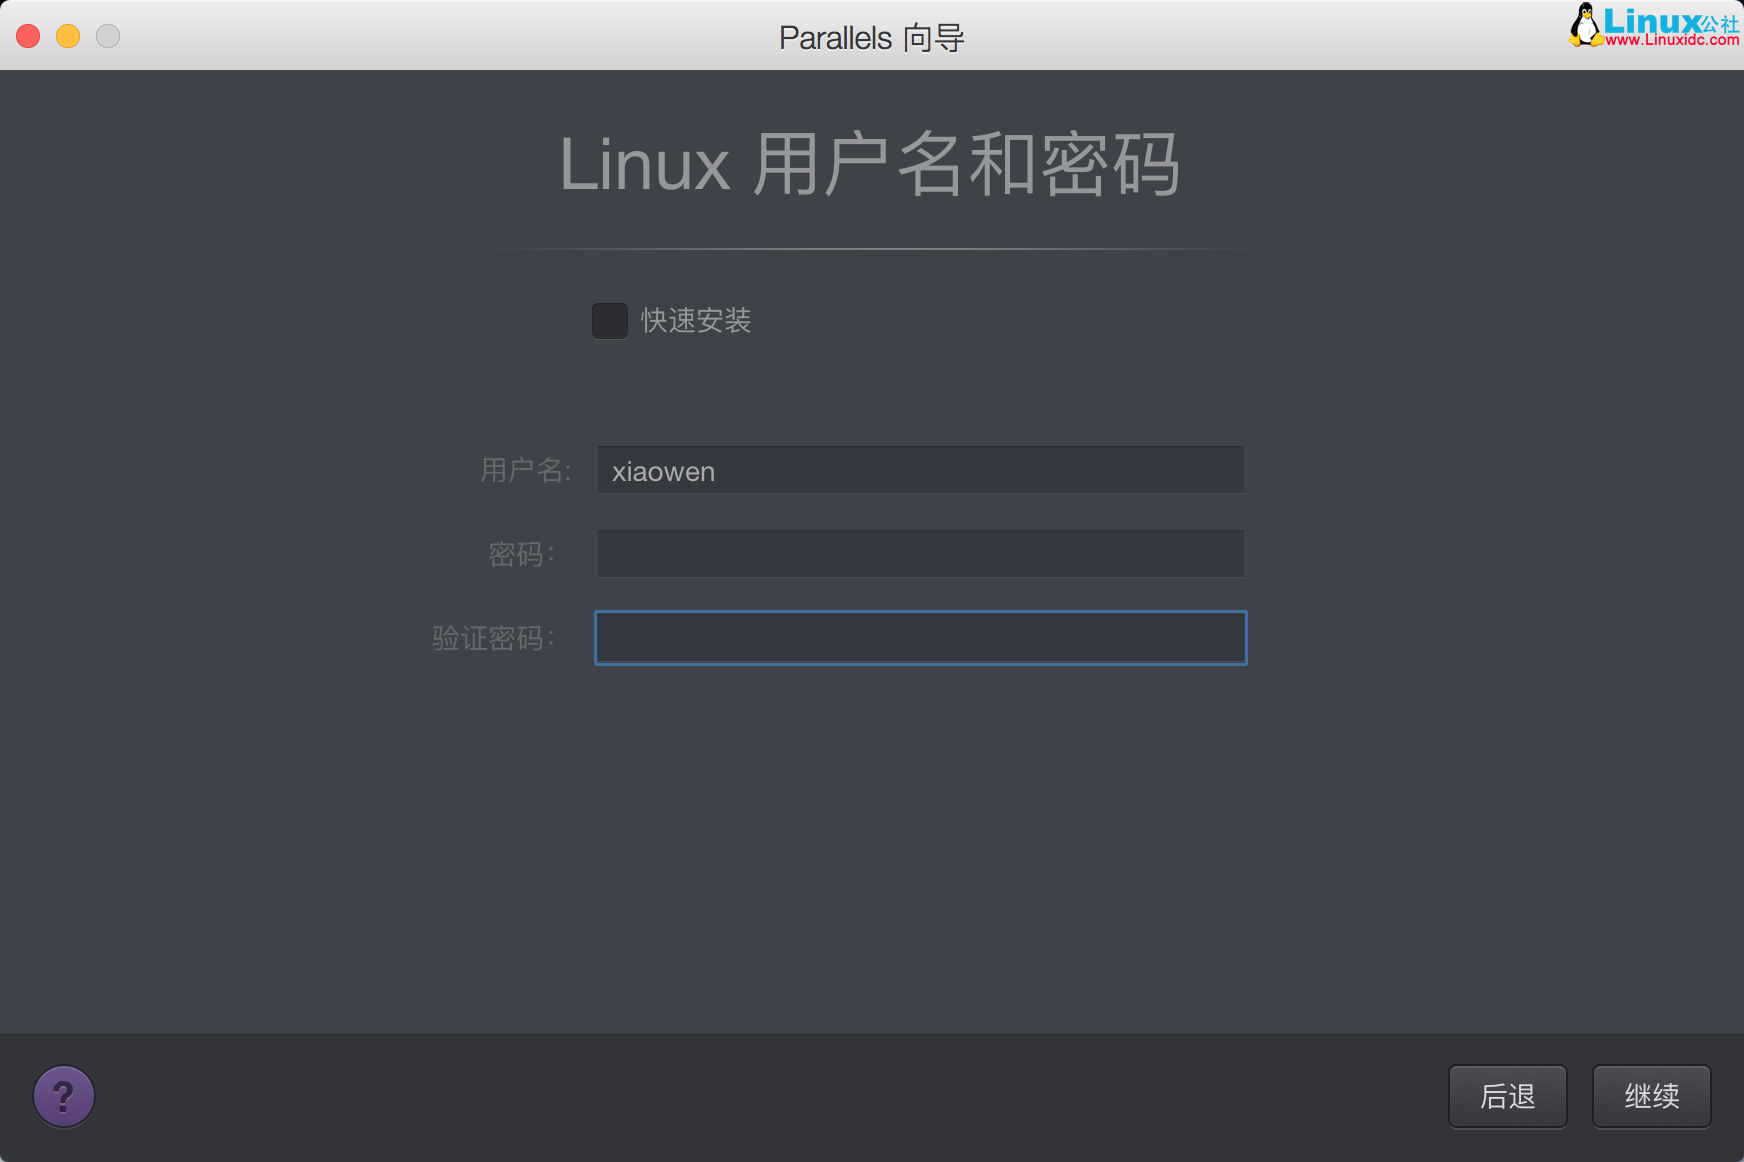Click the 快速安装 label text

click(x=696, y=321)
